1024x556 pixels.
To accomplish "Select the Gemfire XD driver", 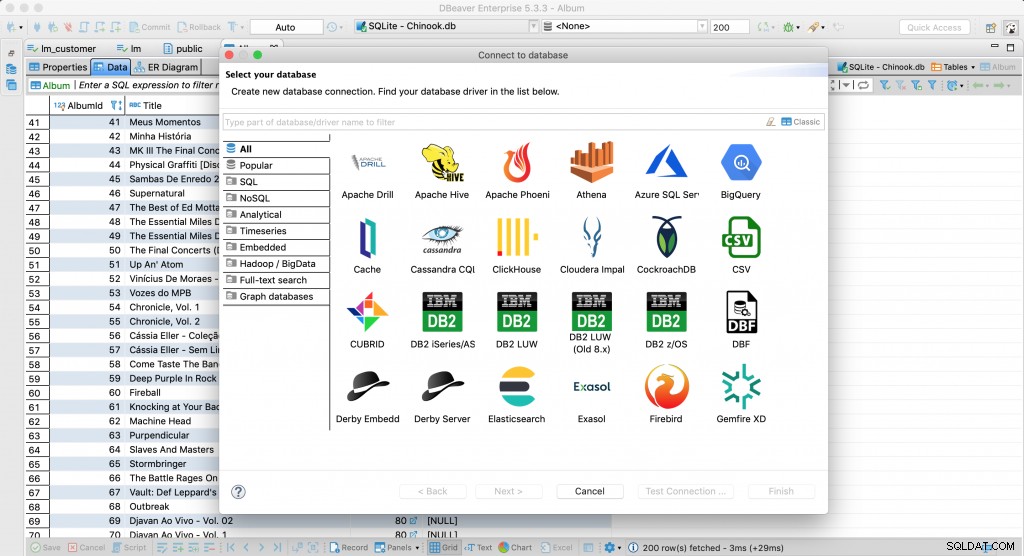I will [741, 387].
